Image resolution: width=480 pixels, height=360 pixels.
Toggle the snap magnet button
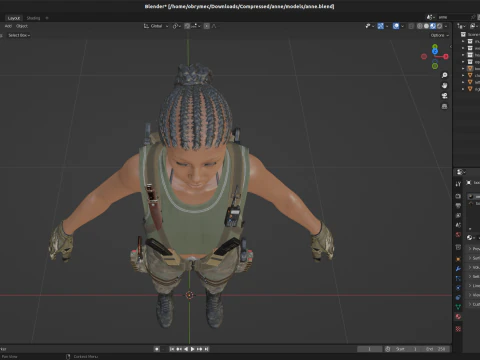(x=187, y=26)
